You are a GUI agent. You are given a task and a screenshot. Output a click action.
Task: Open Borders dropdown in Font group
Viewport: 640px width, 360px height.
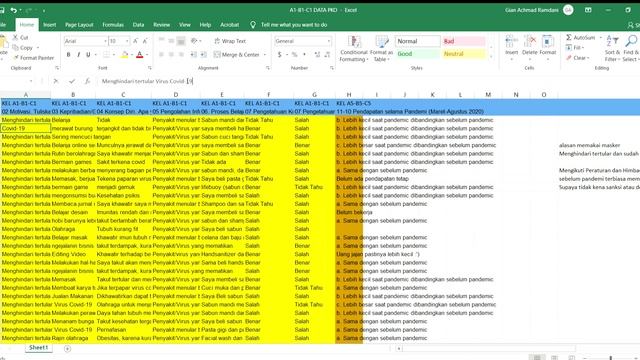[x=114, y=54]
